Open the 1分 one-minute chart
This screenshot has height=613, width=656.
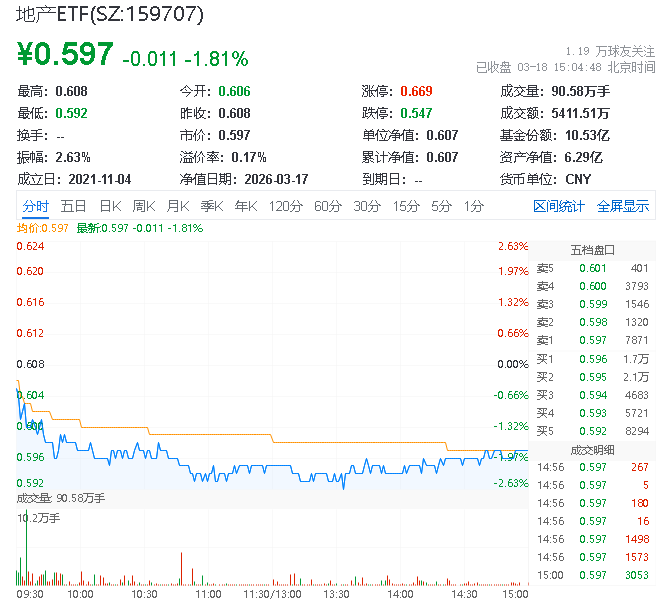[474, 206]
